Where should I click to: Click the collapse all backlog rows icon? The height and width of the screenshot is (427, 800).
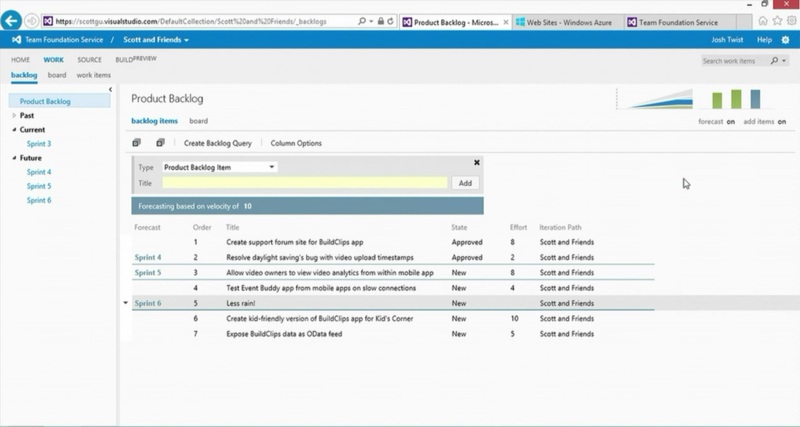coord(160,143)
